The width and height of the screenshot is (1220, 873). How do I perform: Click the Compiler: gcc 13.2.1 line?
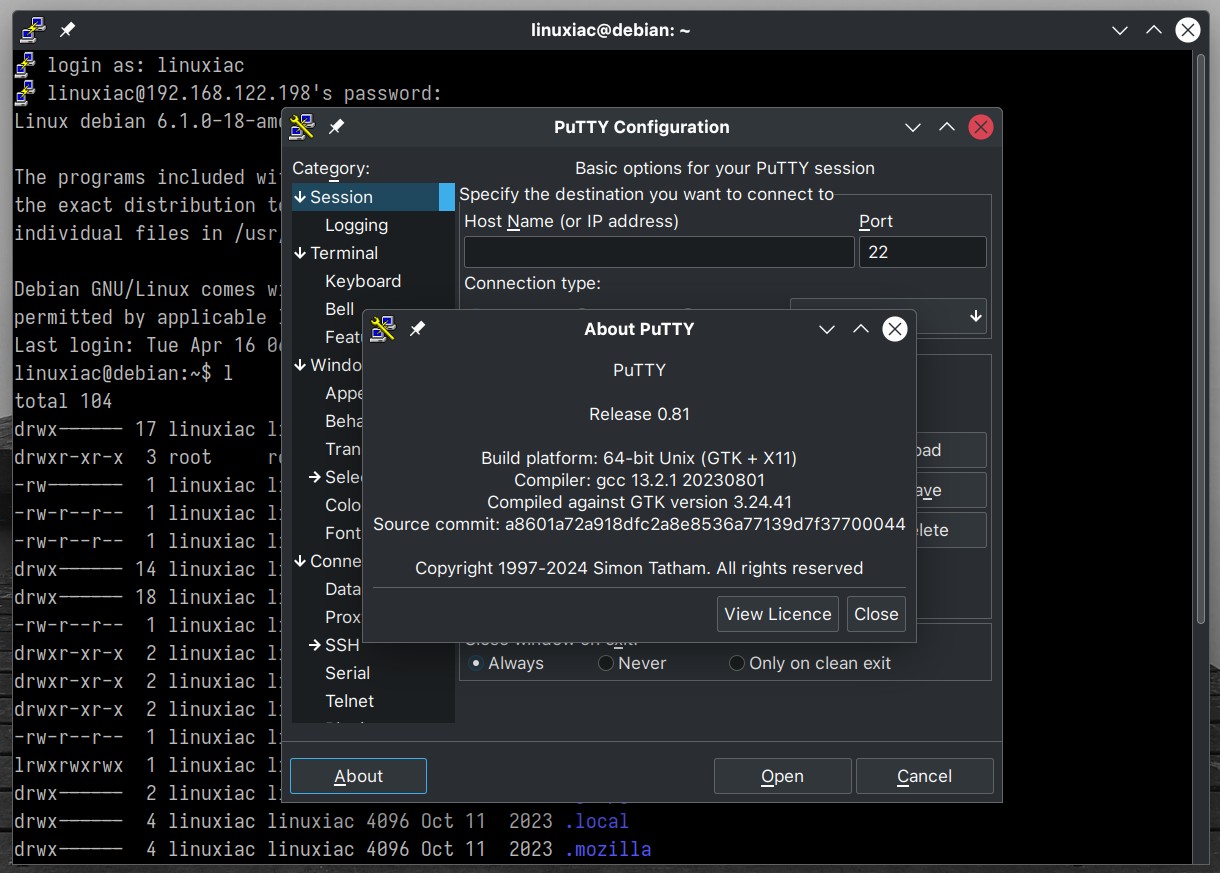[639, 480]
